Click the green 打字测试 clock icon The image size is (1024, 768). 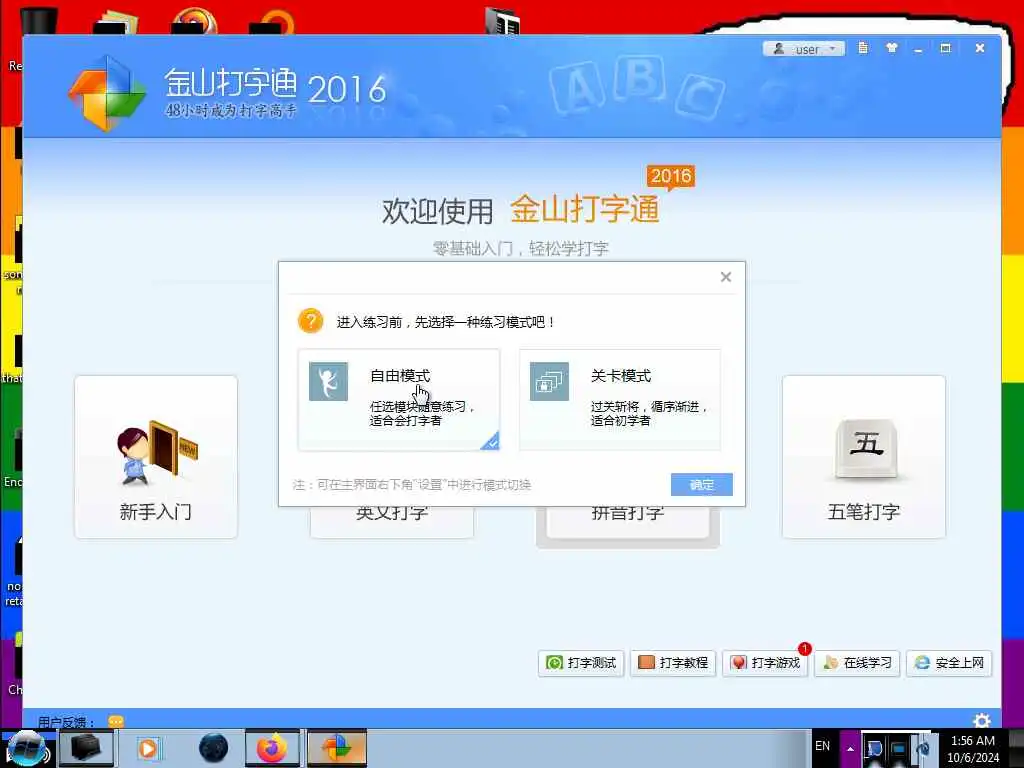(x=554, y=663)
